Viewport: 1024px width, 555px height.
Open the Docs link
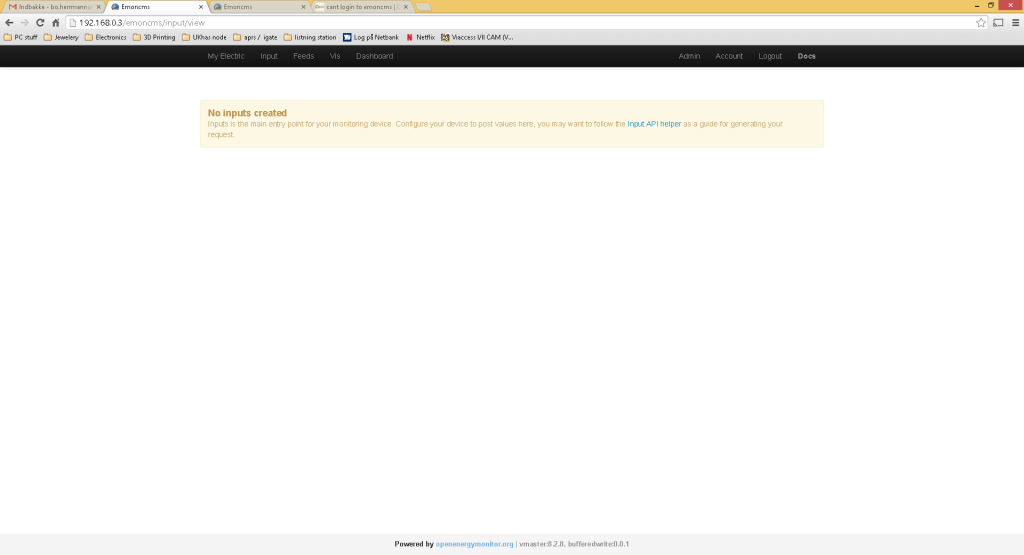807,56
